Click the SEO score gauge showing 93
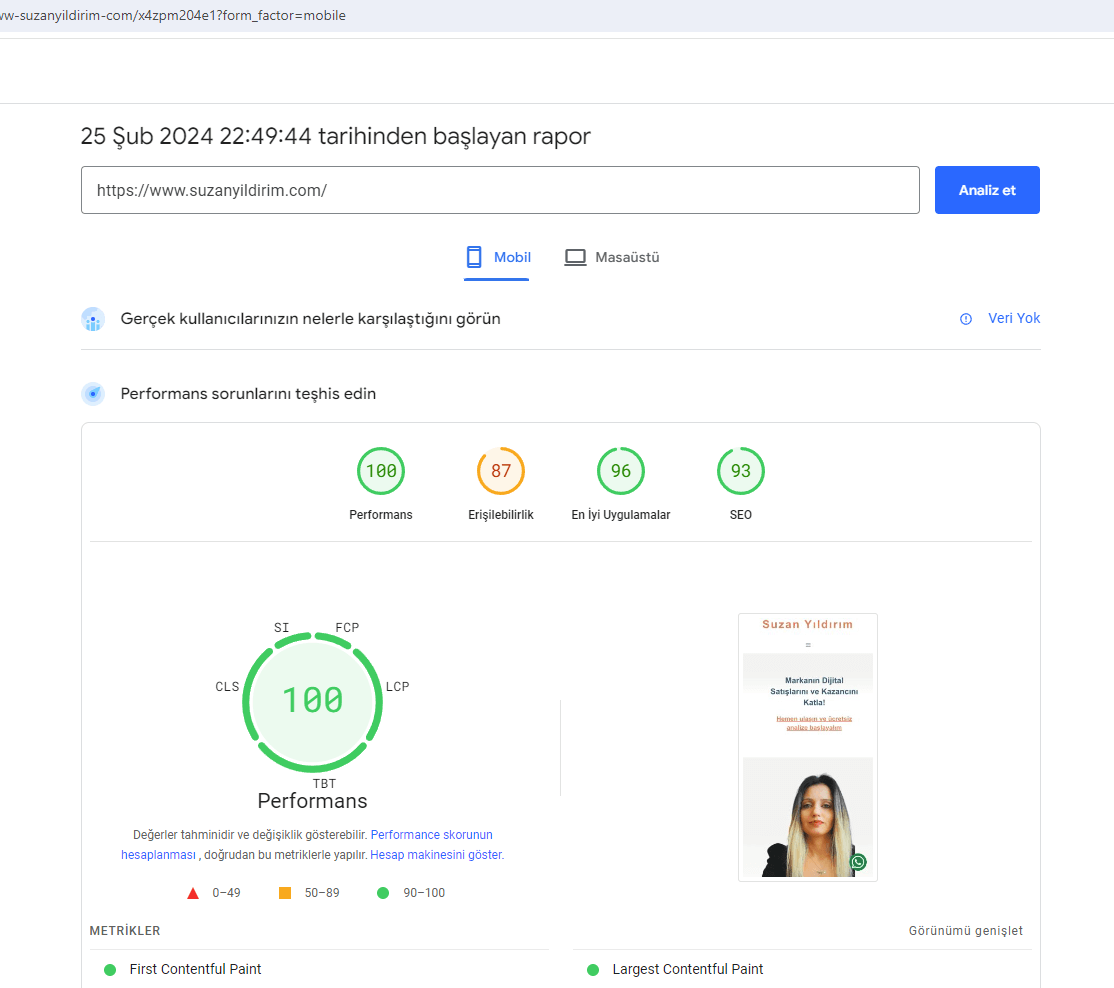Screen dimensions: 1114x988 click(x=740, y=471)
